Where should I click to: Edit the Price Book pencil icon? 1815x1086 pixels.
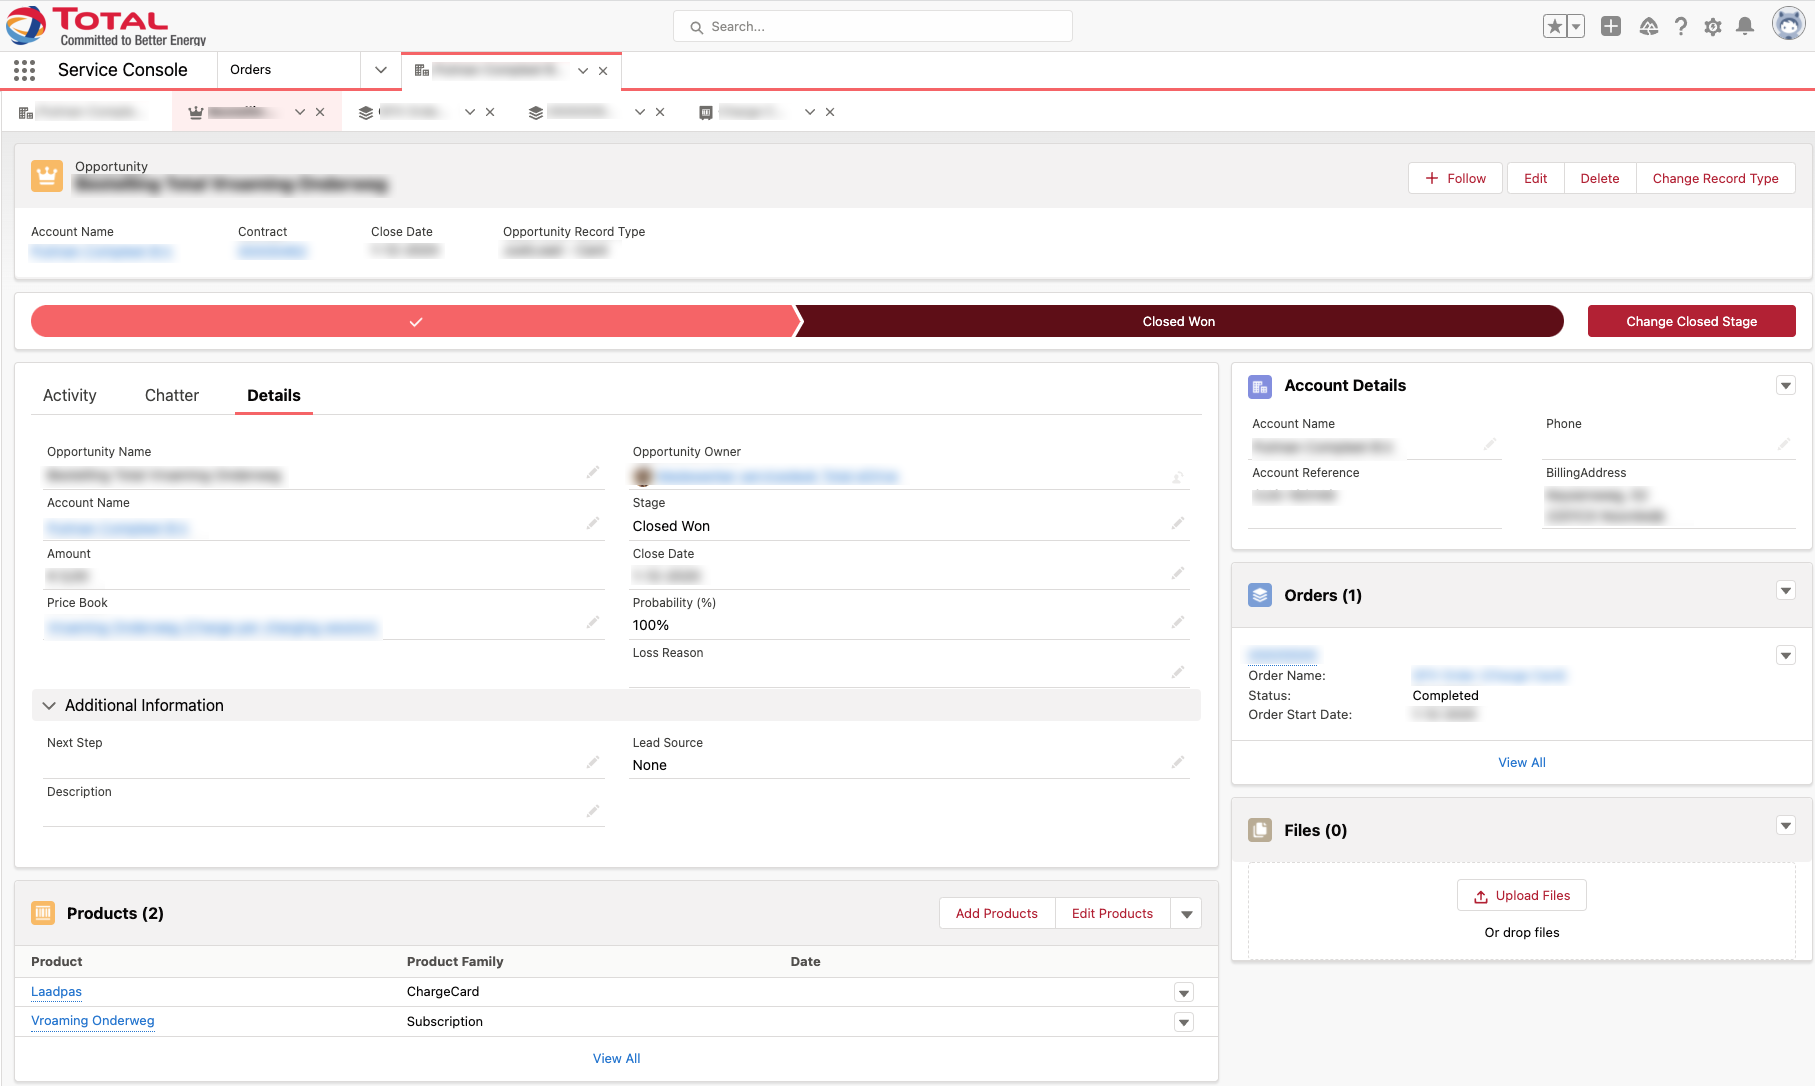point(593,622)
